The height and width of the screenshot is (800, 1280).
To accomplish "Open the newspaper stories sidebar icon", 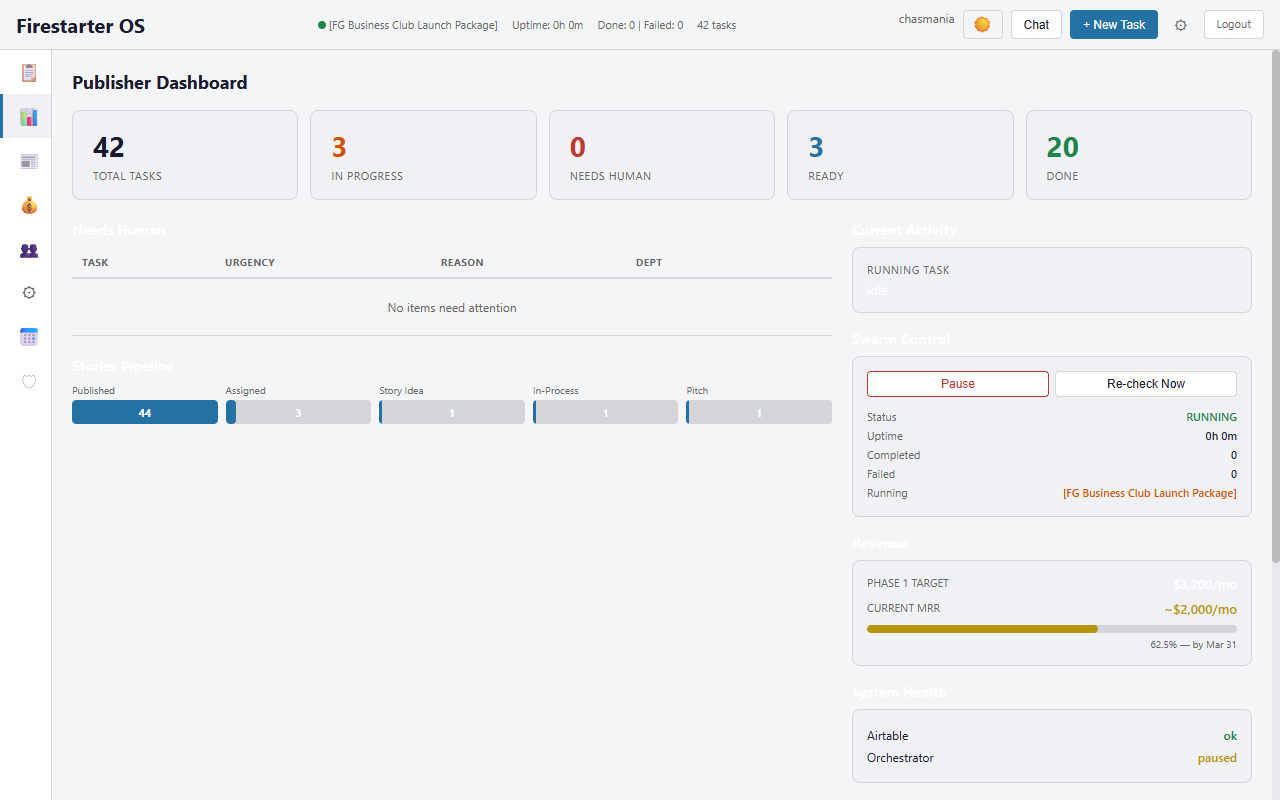I will pos(29,161).
